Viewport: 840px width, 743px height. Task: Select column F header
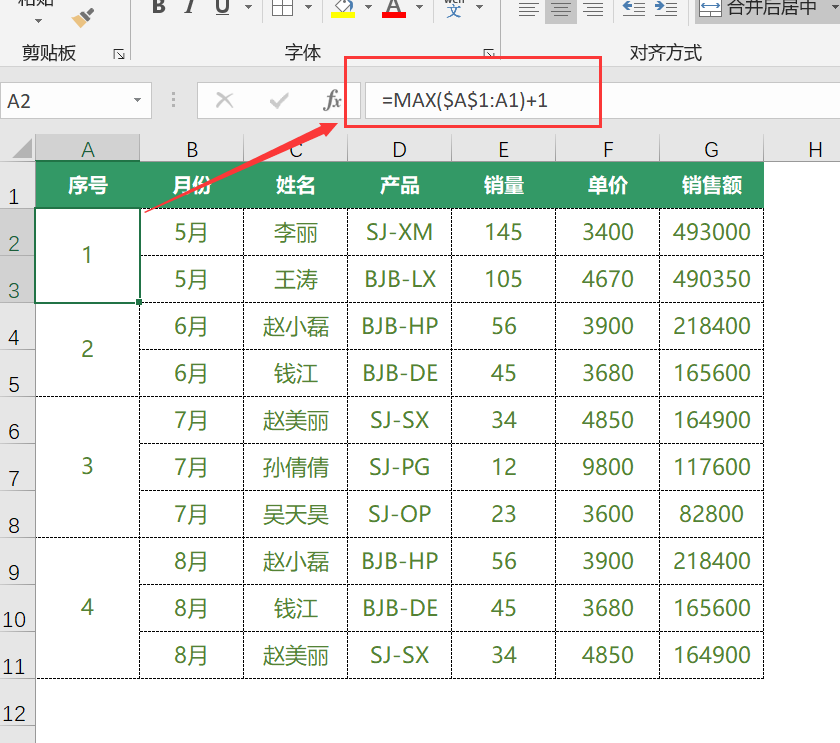pos(608,149)
